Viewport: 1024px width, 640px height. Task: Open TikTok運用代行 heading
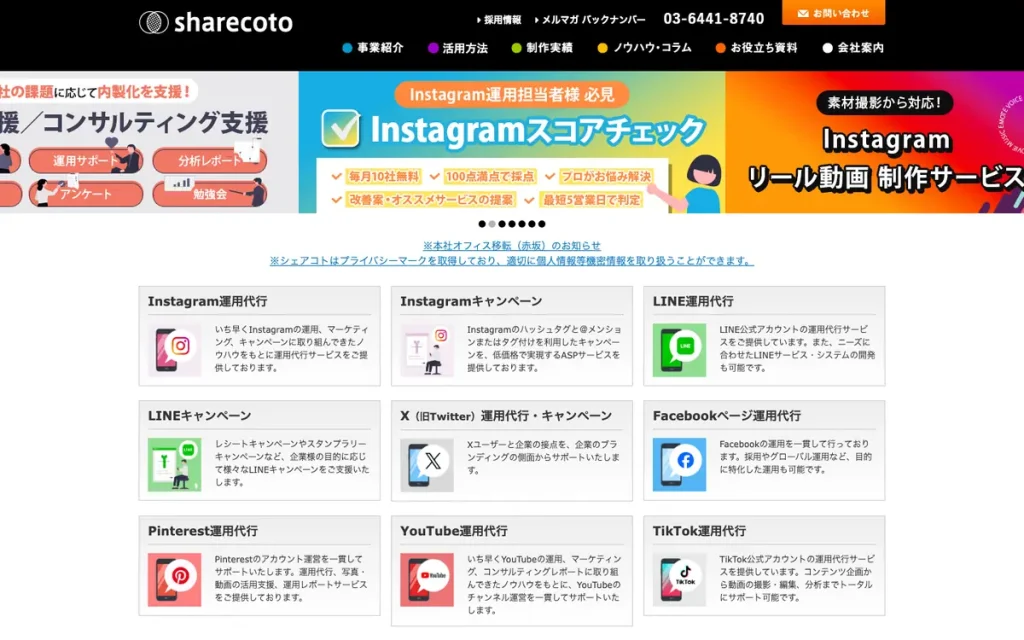[699, 531]
